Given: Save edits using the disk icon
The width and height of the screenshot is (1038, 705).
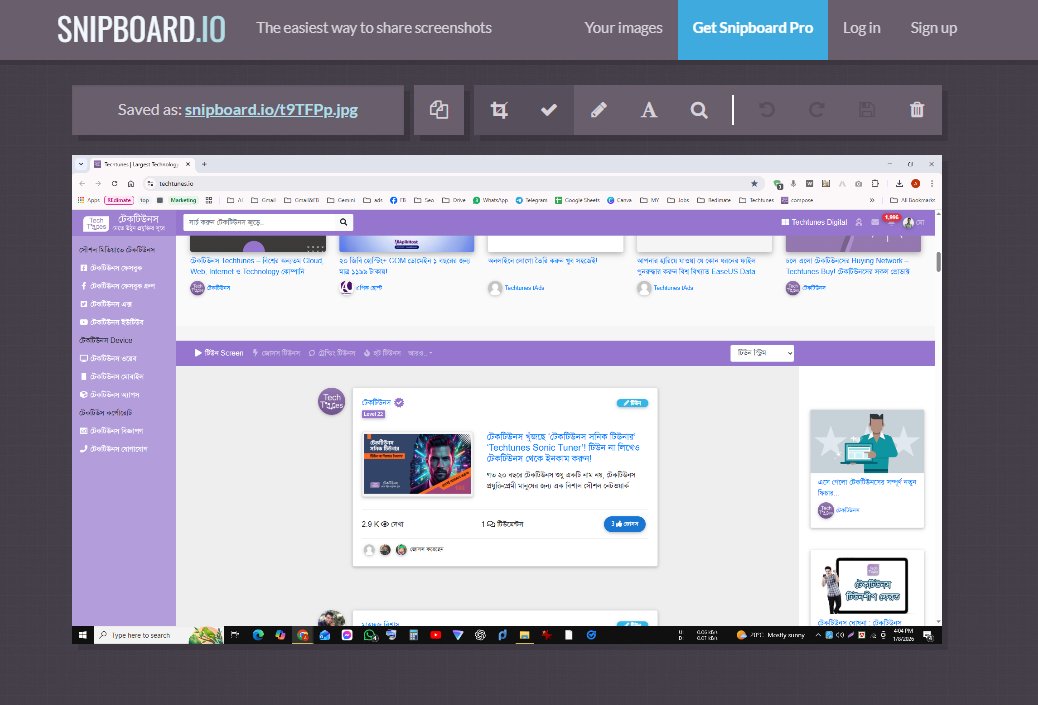Looking at the screenshot, I should click(x=866, y=110).
